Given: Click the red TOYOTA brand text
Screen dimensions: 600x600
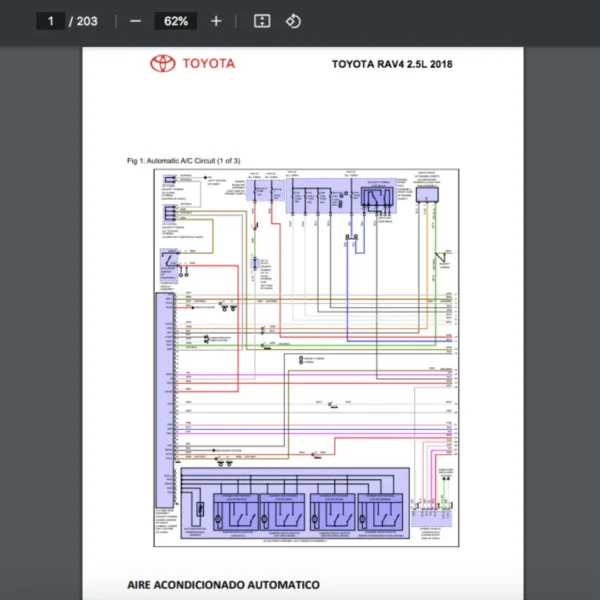Looking at the screenshot, I should click(x=208, y=64).
